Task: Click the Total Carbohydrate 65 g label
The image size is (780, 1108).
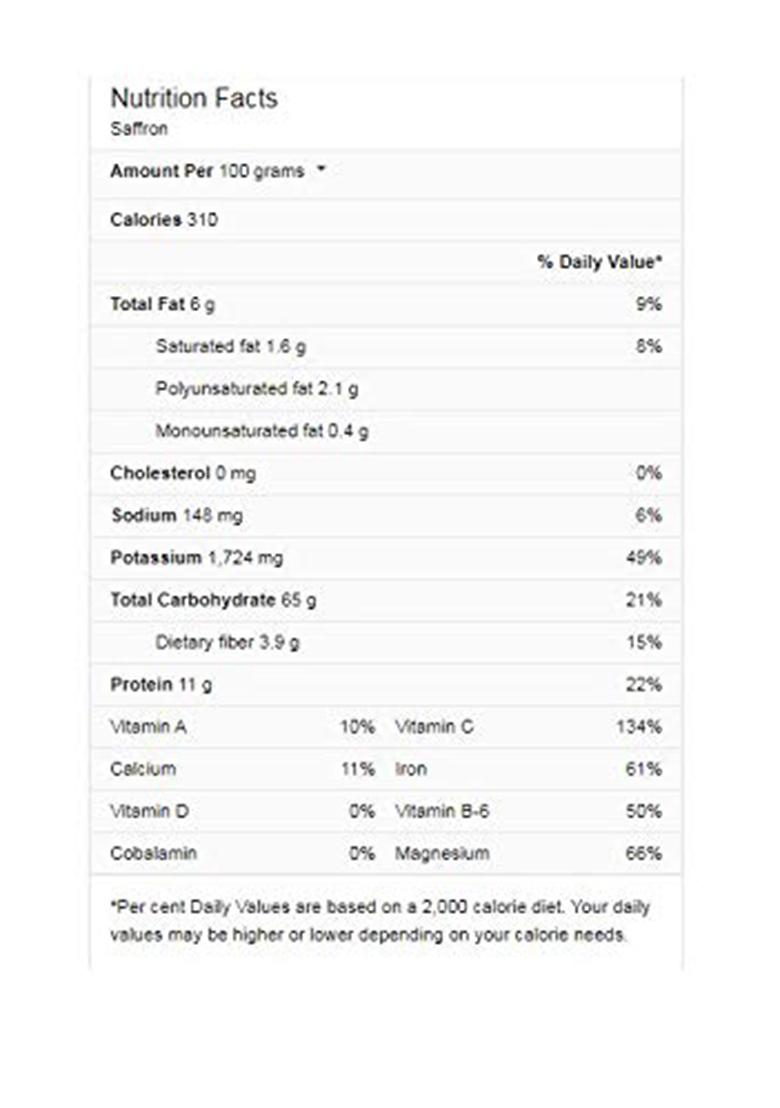Action: [x=213, y=600]
